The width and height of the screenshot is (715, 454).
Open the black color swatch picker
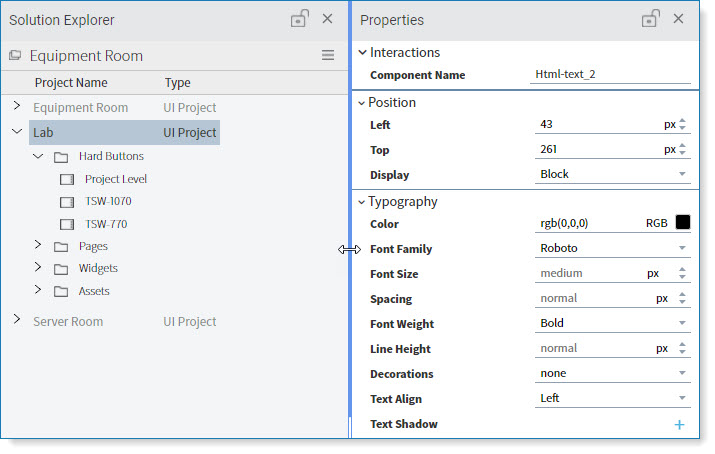click(x=683, y=222)
